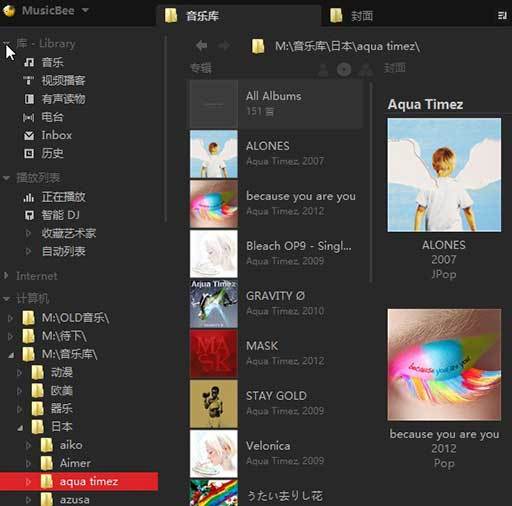Select the 器乐 folder
This screenshot has height=506, width=512.
(x=62, y=408)
